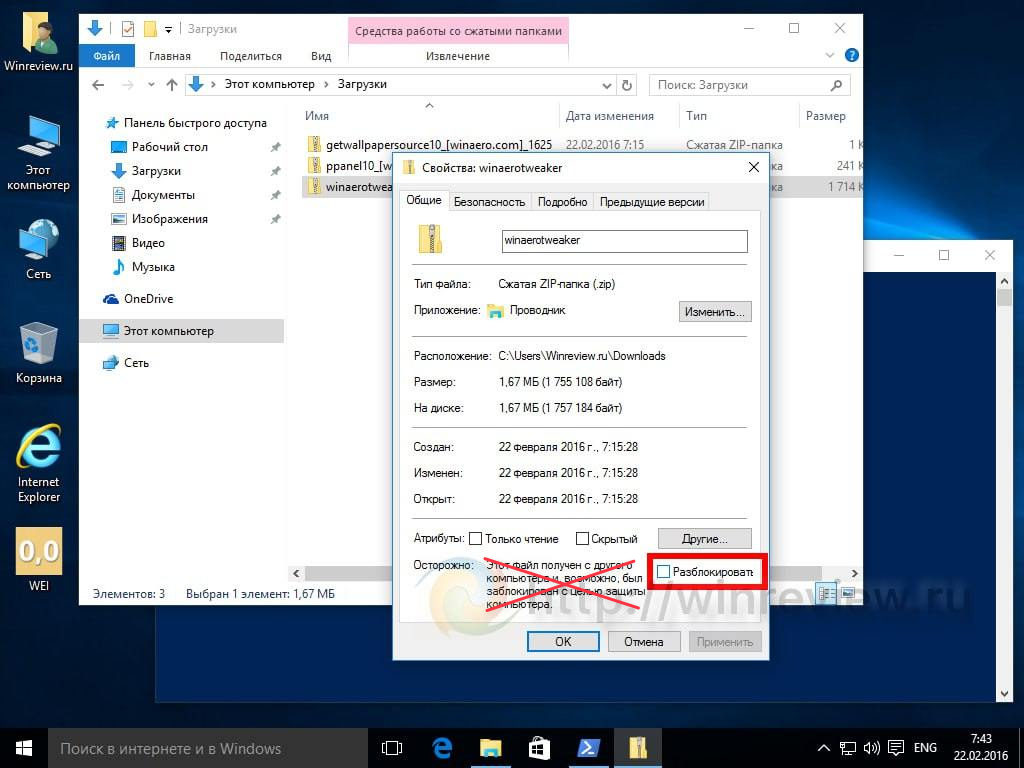This screenshot has width=1024, height=768.
Task: Open the Поделиться ribbon tab
Action: coord(251,56)
